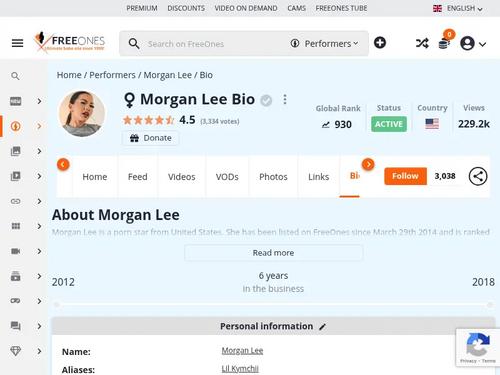Click the sidebar store box icon
This screenshot has height=375, width=500.
(x=16, y=276)
